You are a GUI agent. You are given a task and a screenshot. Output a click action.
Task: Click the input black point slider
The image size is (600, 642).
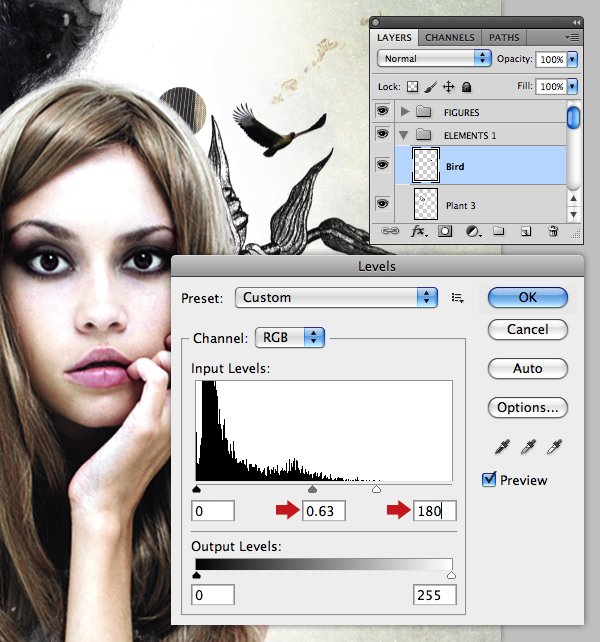tap(196, 489)
